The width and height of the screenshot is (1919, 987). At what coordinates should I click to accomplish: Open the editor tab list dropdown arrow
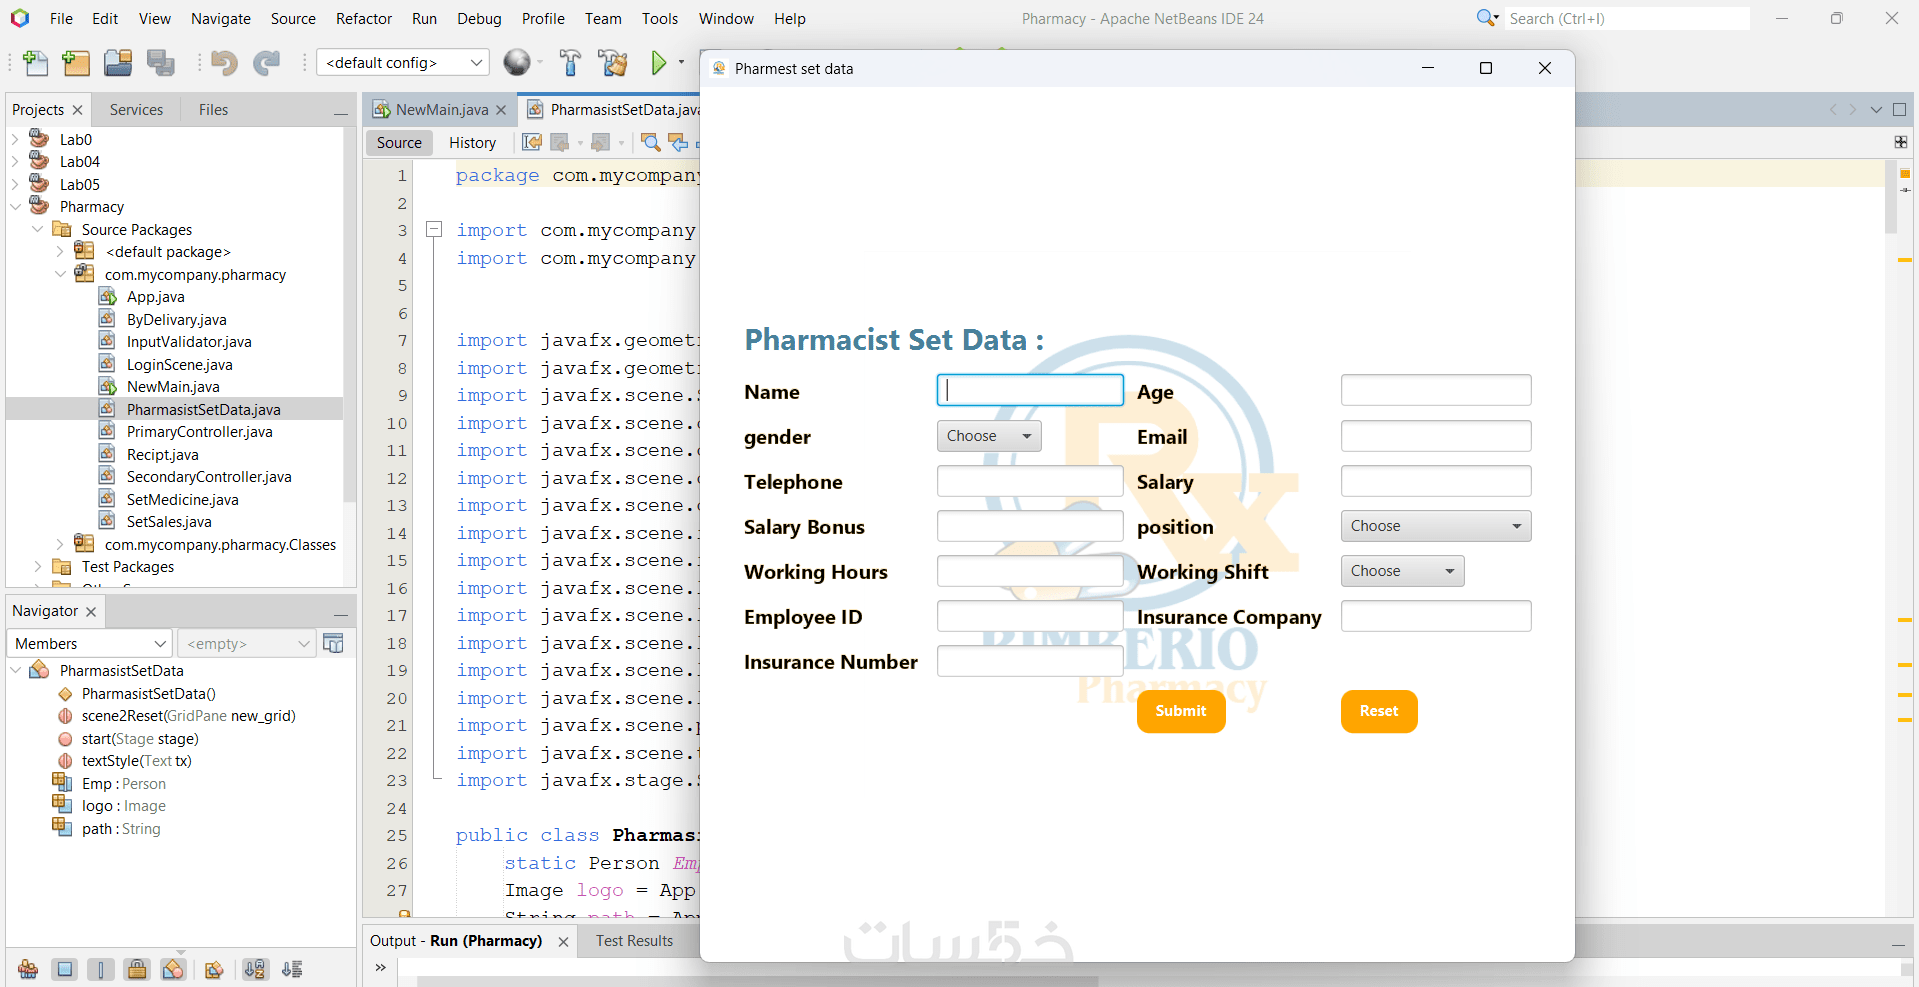1876,110
